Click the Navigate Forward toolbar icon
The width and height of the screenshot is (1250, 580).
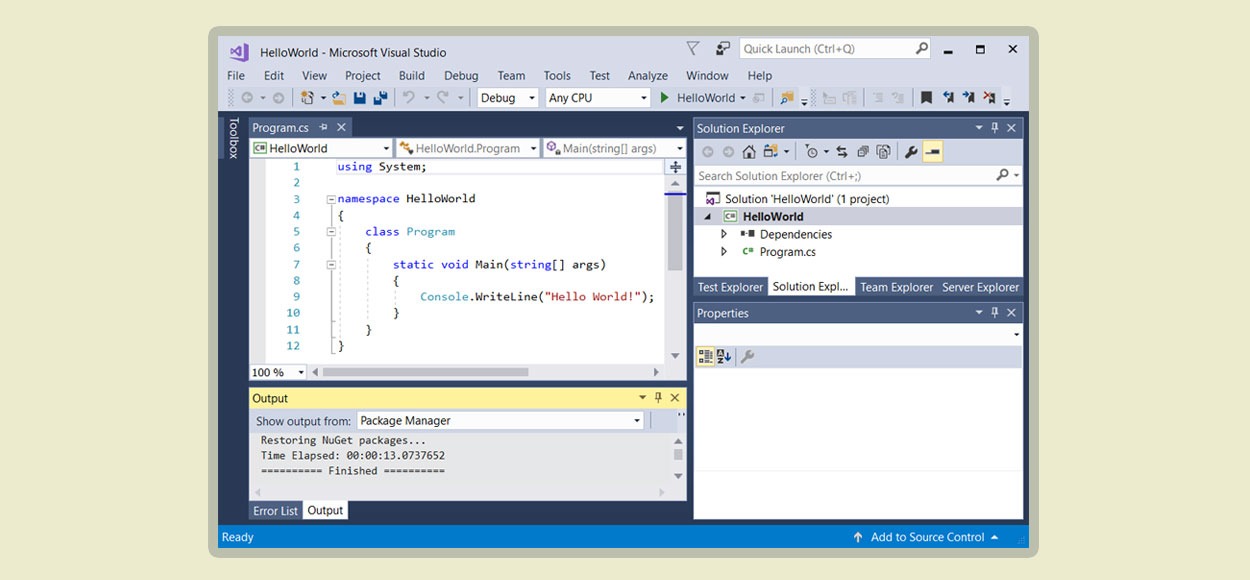278,98
